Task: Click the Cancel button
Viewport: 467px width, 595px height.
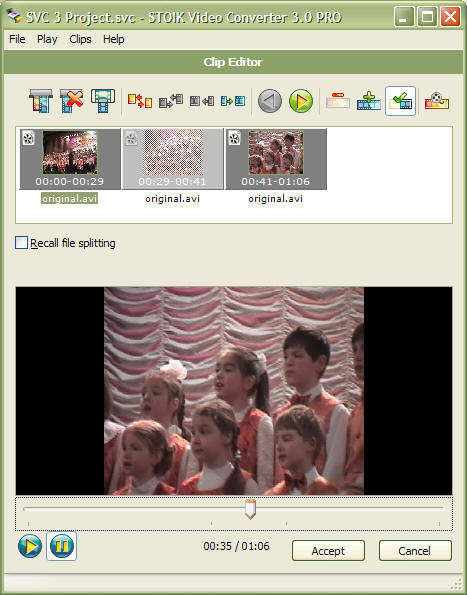Action: [x=415, y=551]
